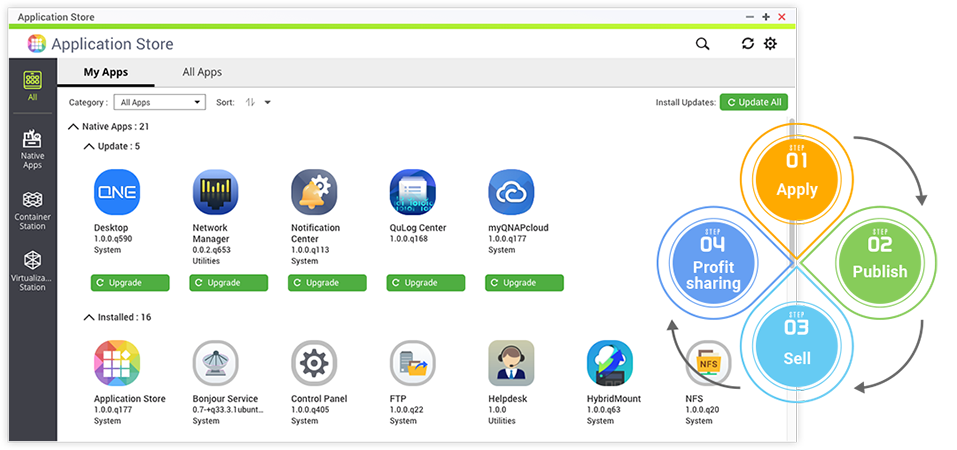
Task: Collapse the Native Apps : 21 section
Action: pyautogui.click(x=73, y=127)
